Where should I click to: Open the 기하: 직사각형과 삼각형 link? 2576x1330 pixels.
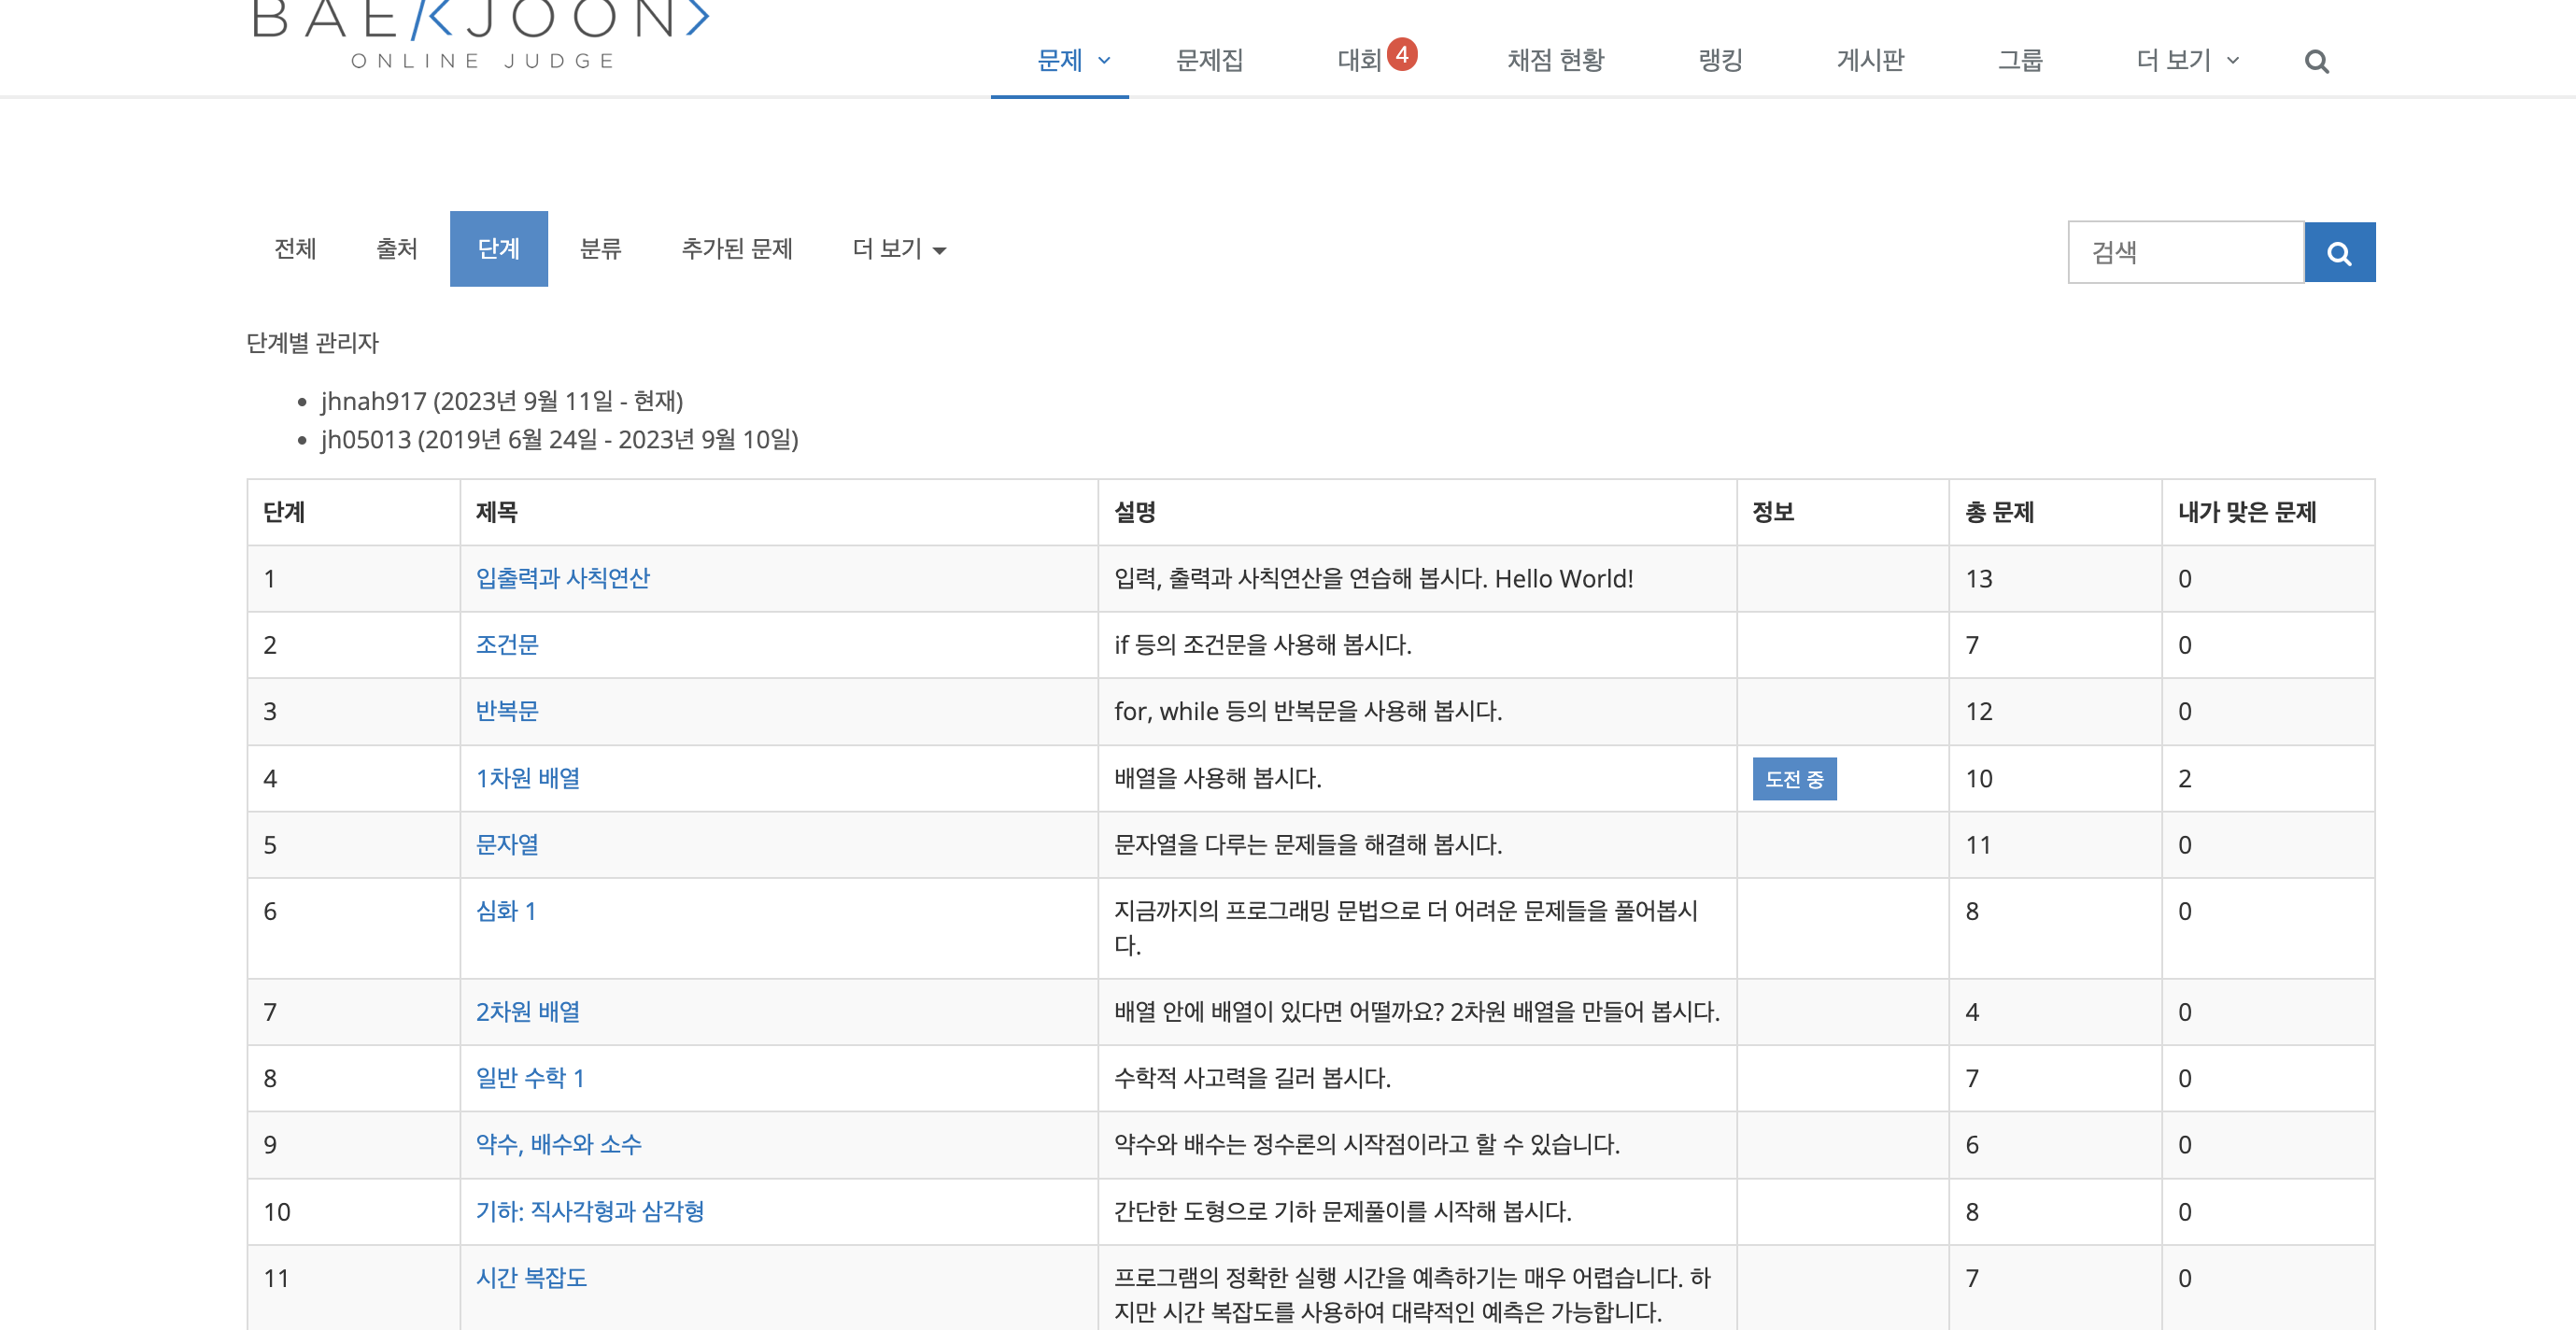[589, 1211]
